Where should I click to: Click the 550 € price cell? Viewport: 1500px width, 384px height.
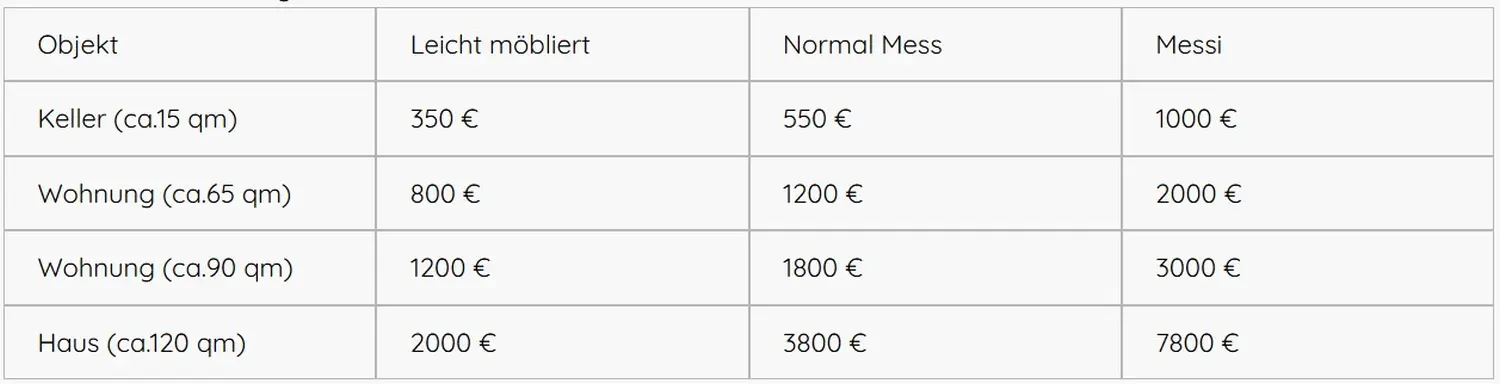[x=935, y=119]
